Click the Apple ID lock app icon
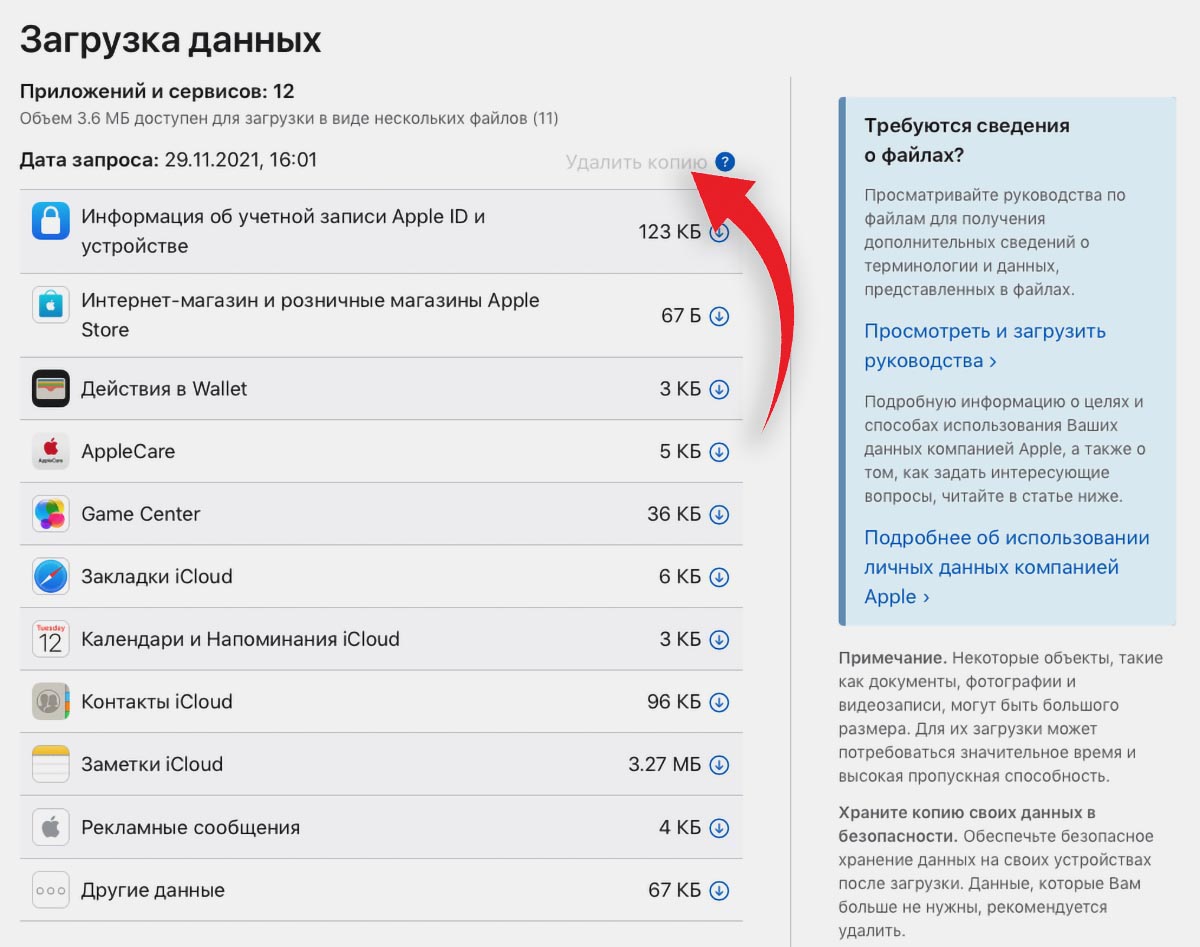 (x=50, y=221)
